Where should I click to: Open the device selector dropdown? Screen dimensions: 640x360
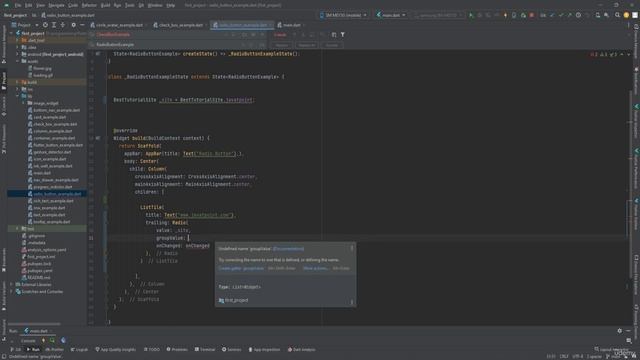(x=343, y=15)
